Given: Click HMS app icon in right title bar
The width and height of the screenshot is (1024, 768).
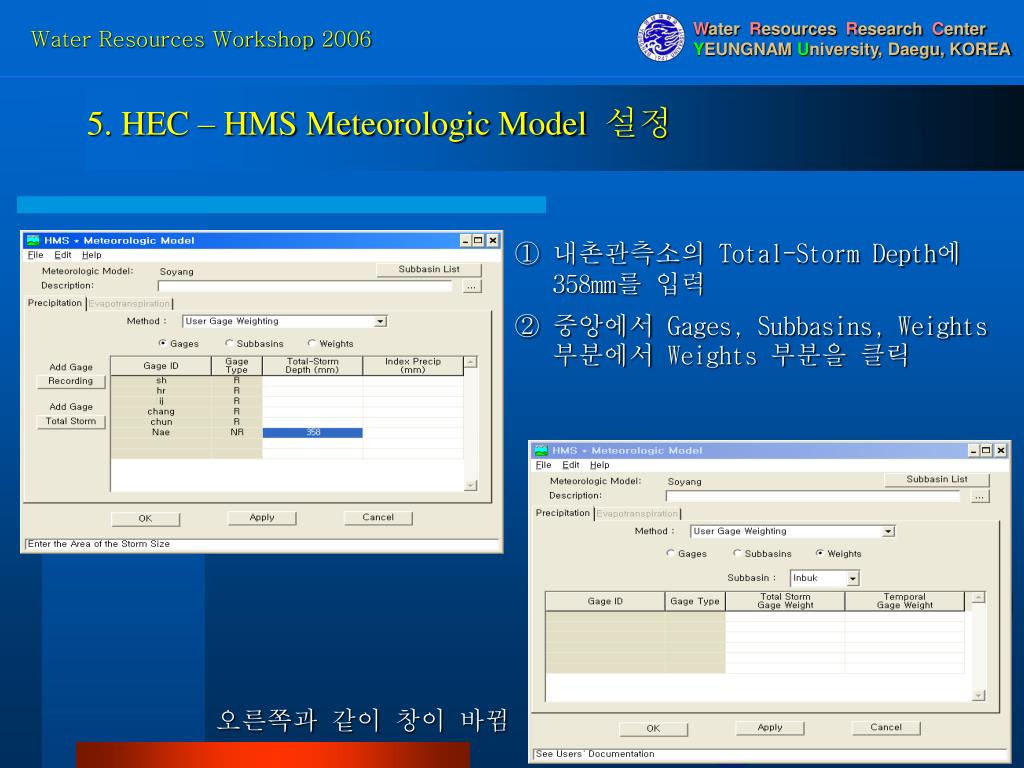Looking at the screenshot, I should click(x=541, y=451).
